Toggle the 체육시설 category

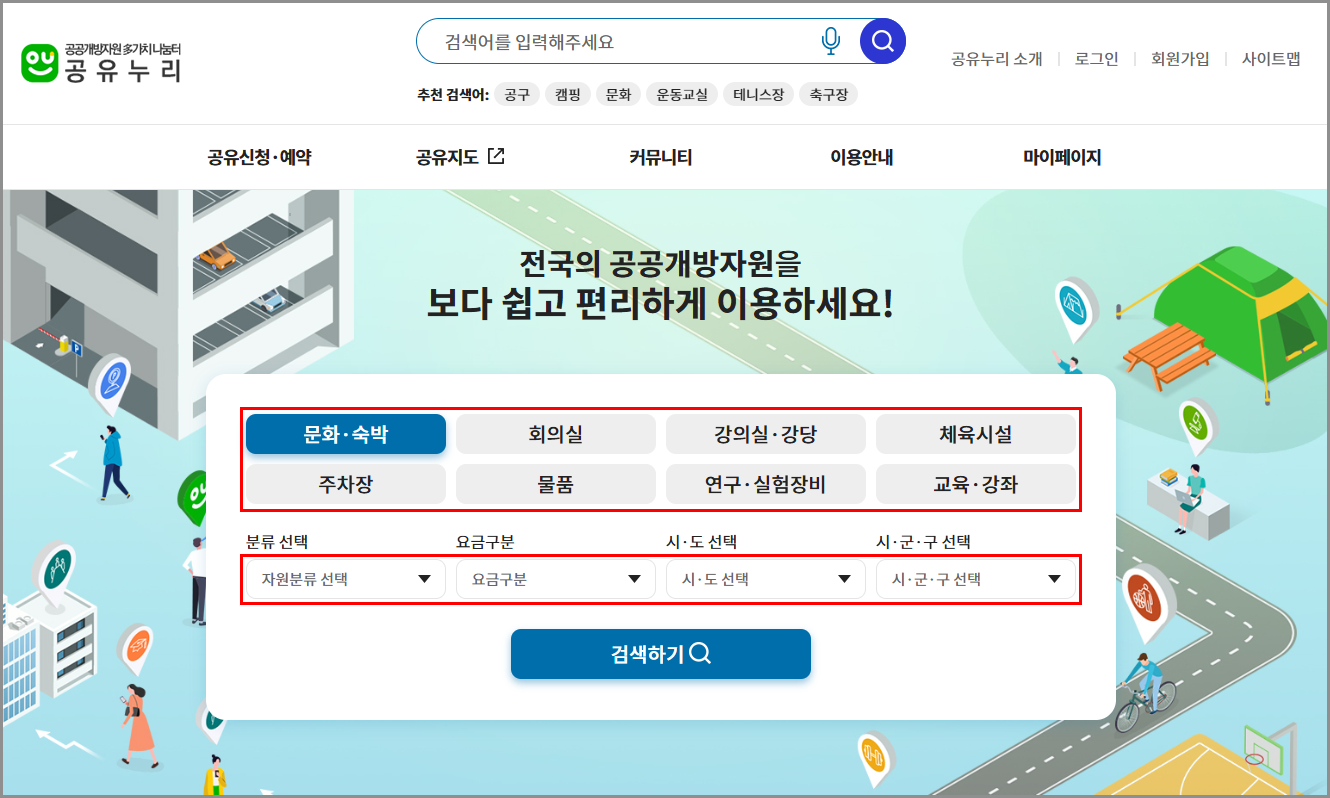point(976,434)
